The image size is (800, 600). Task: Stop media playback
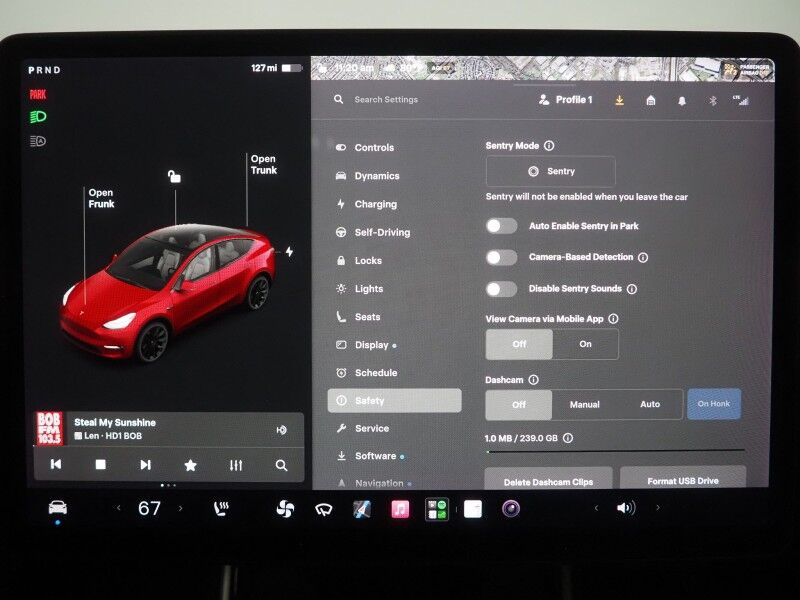[101, 464]
